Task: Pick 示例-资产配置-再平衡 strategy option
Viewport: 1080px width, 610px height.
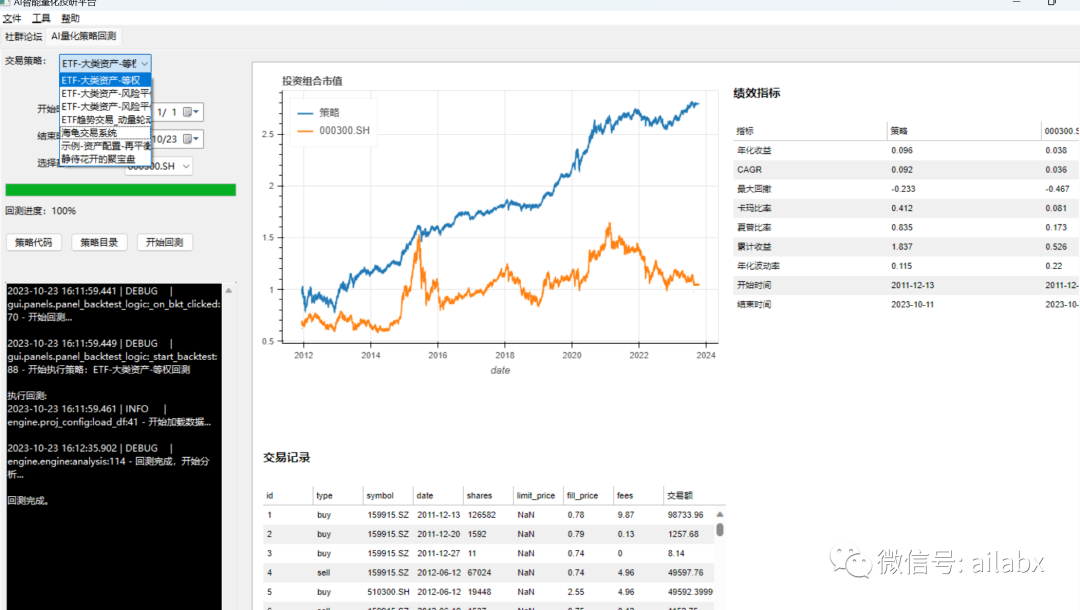Action: coord(105,146)
